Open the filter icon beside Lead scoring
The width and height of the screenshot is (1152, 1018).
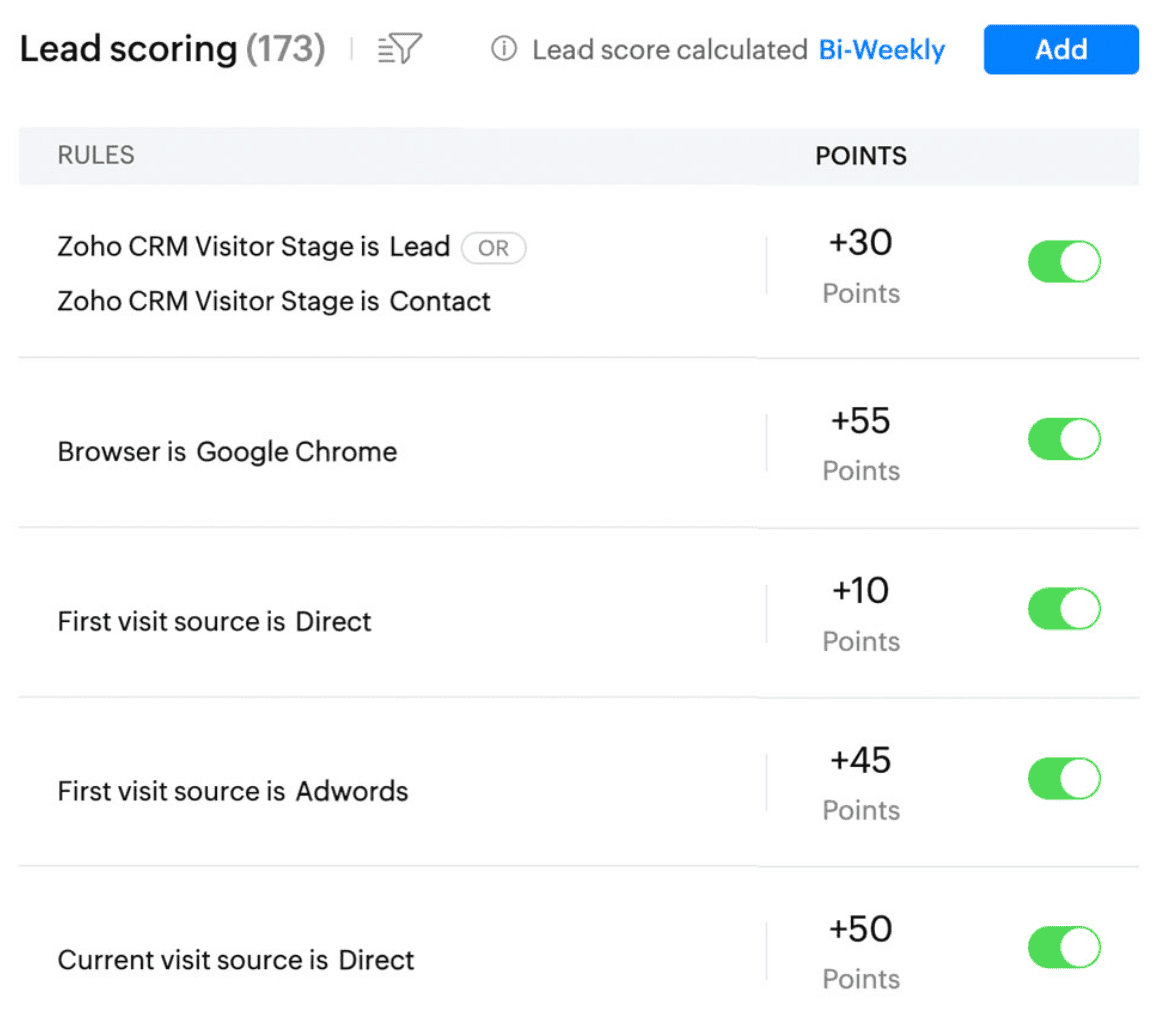tap(401, 50)
